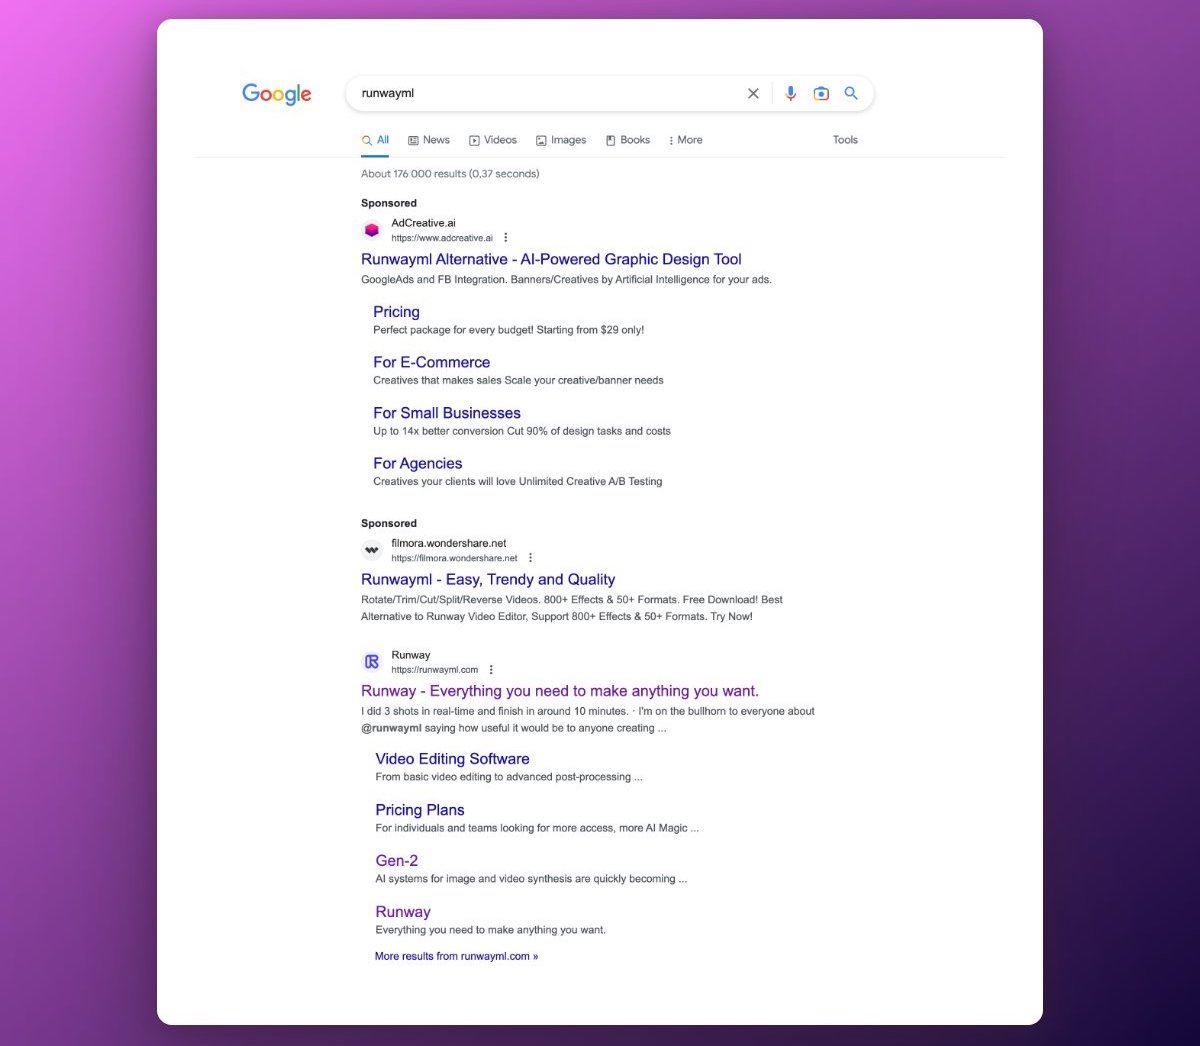Screen dimensions: 1200x1046
Task: Click the AdCreative.ai site name
Action: click(423, 223)
